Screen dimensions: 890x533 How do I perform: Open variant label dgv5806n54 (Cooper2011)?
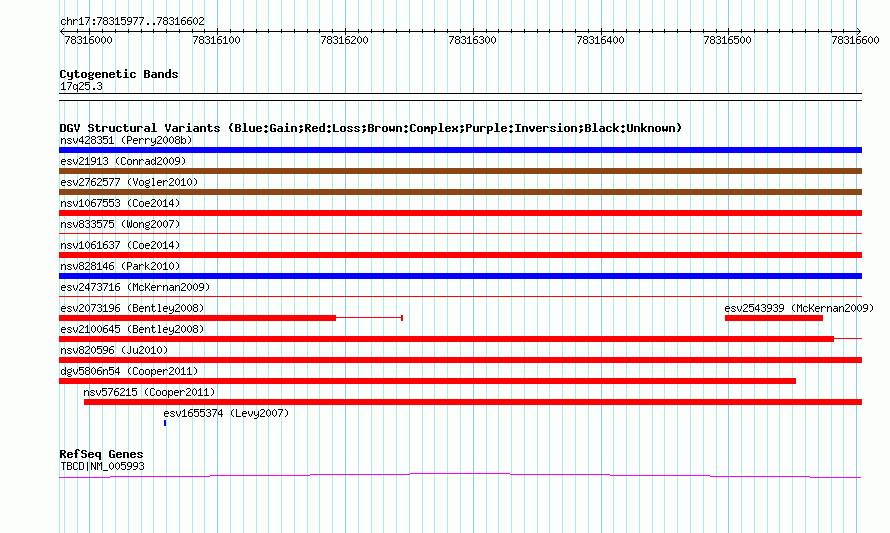(129, 371)
